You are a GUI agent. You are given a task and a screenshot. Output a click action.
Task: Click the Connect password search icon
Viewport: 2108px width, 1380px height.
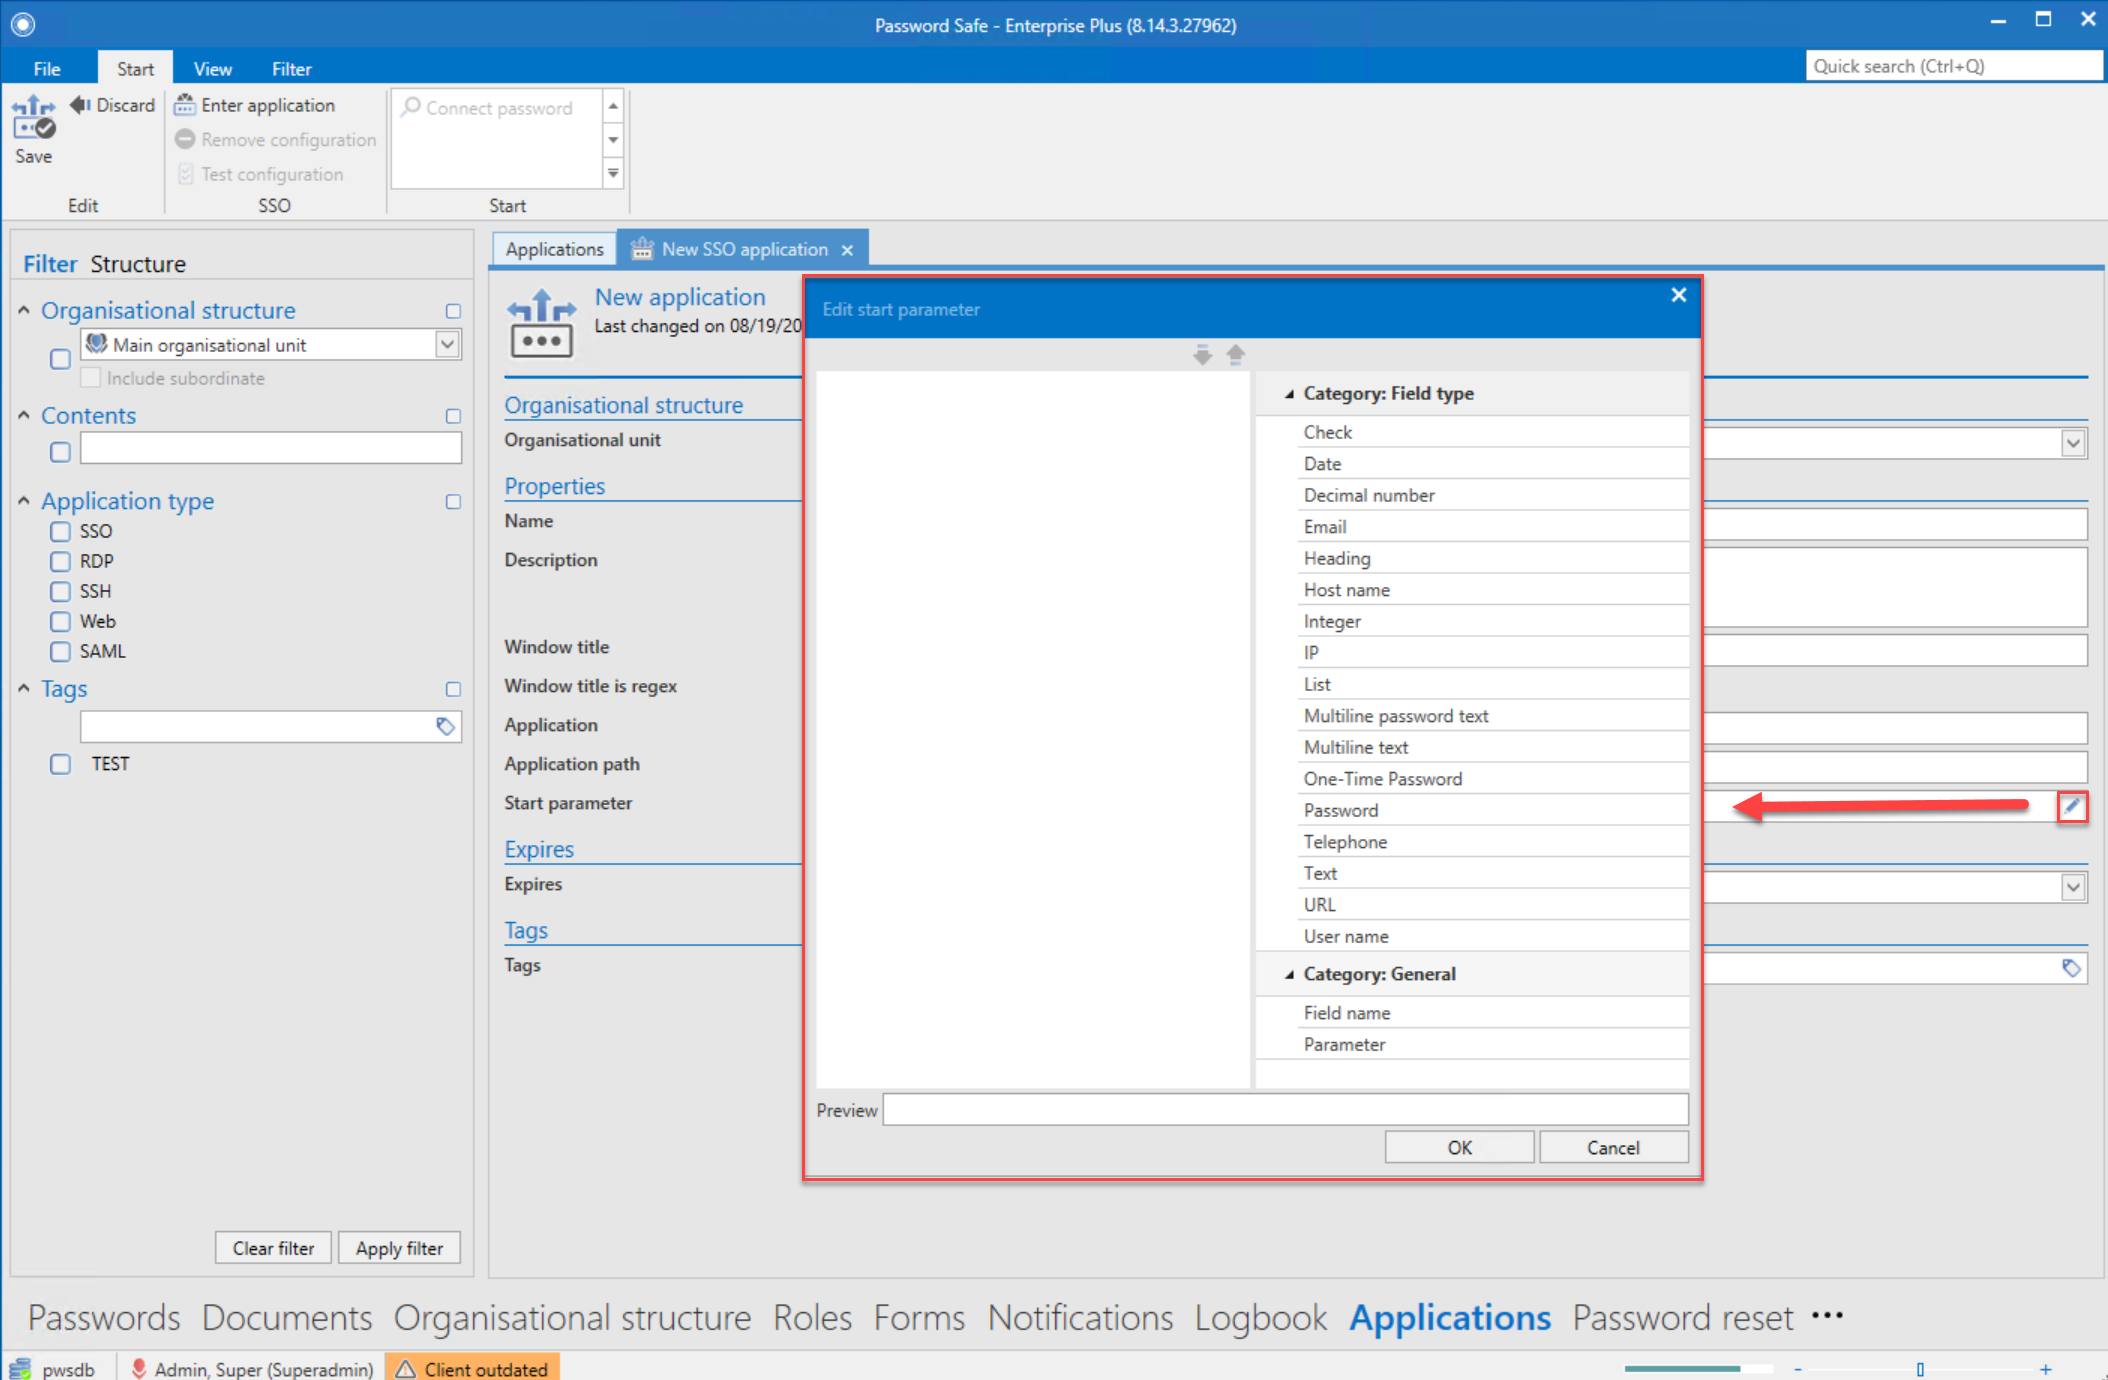[x=411, y=107]
